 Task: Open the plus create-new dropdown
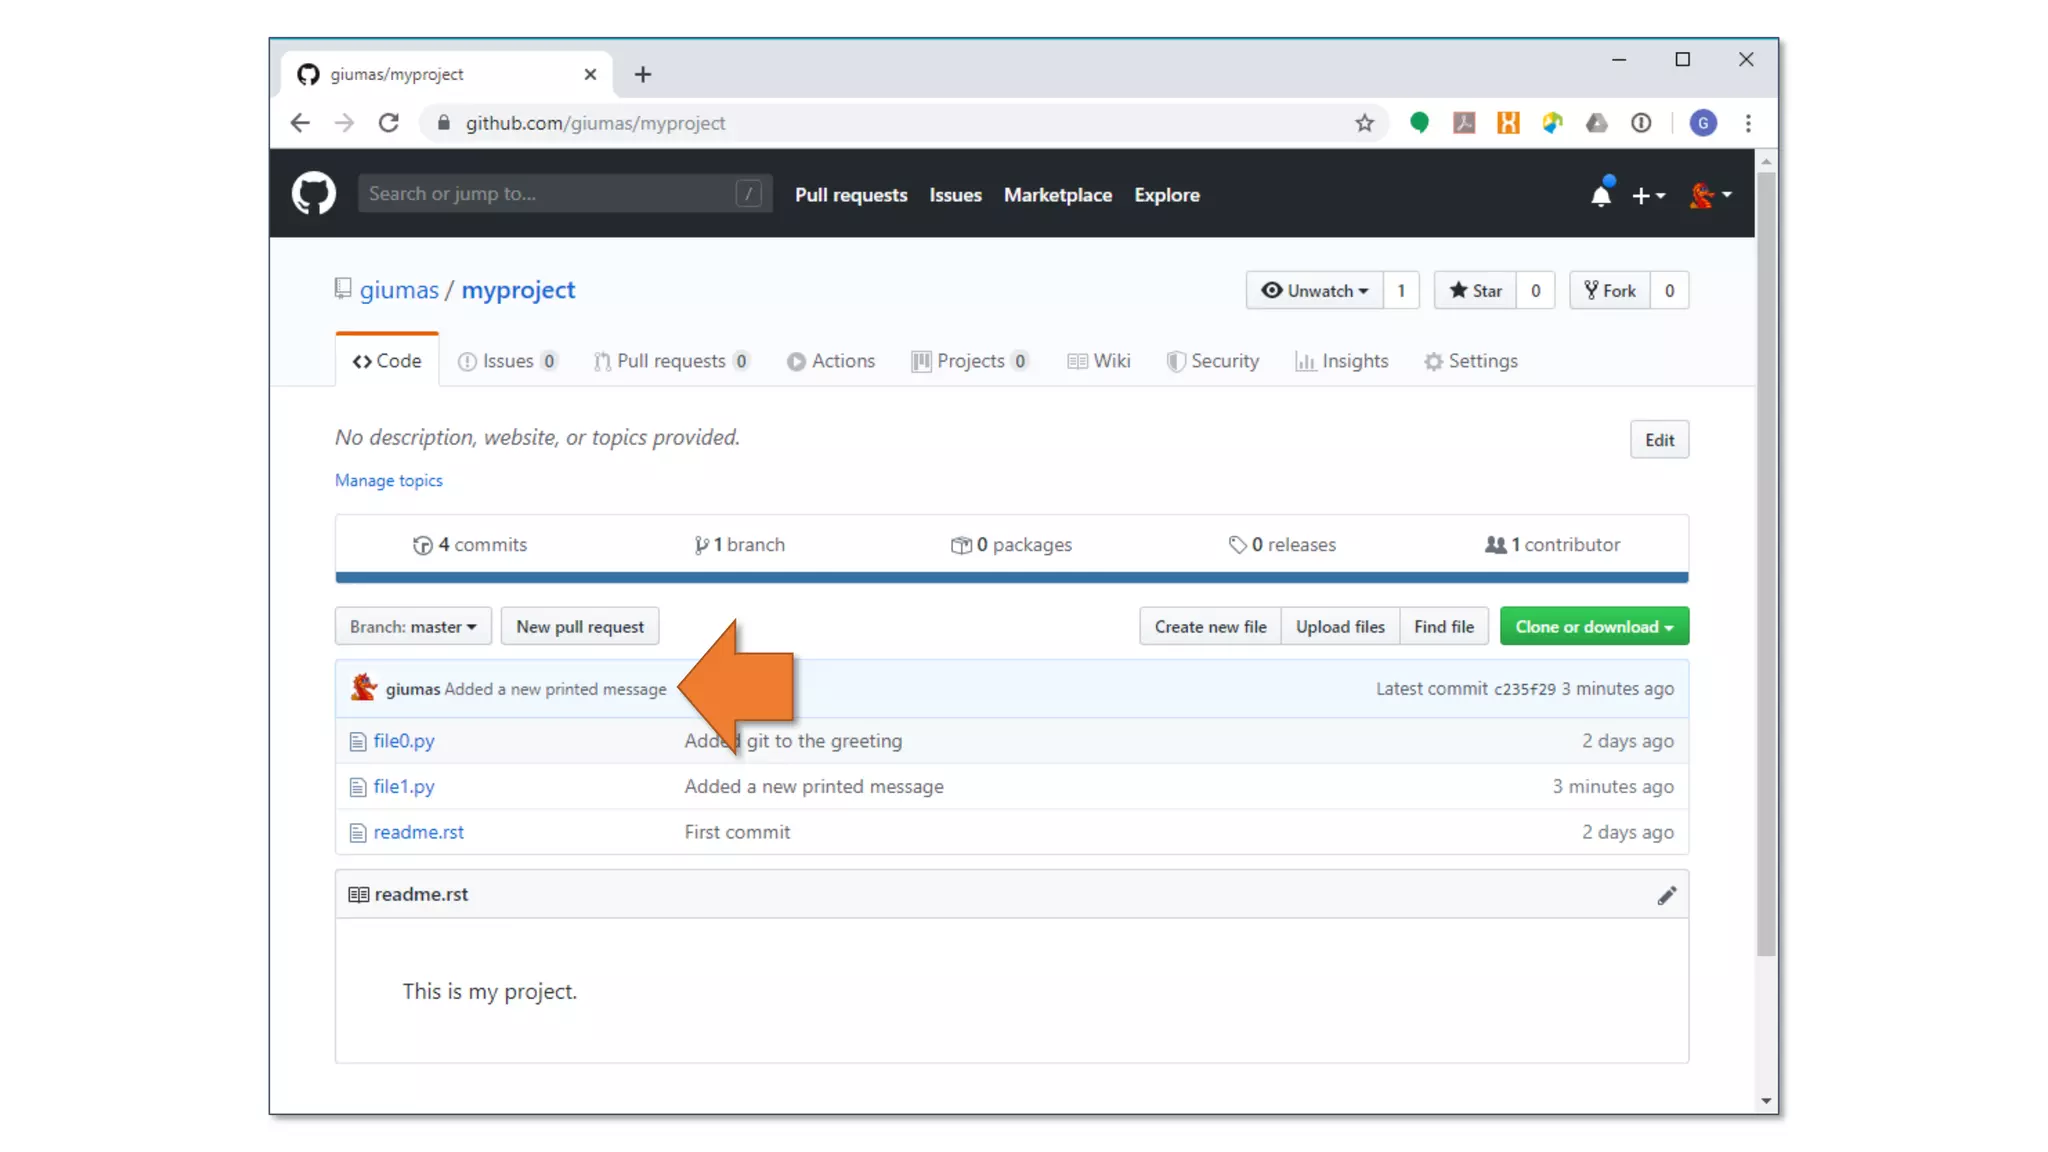1647,196
